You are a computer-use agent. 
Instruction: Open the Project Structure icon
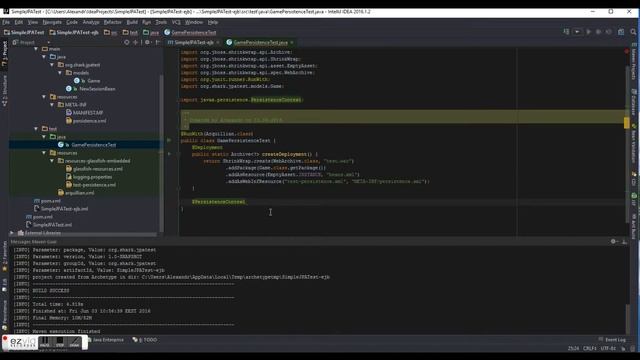pyautogui.click(x=621, y=31)
